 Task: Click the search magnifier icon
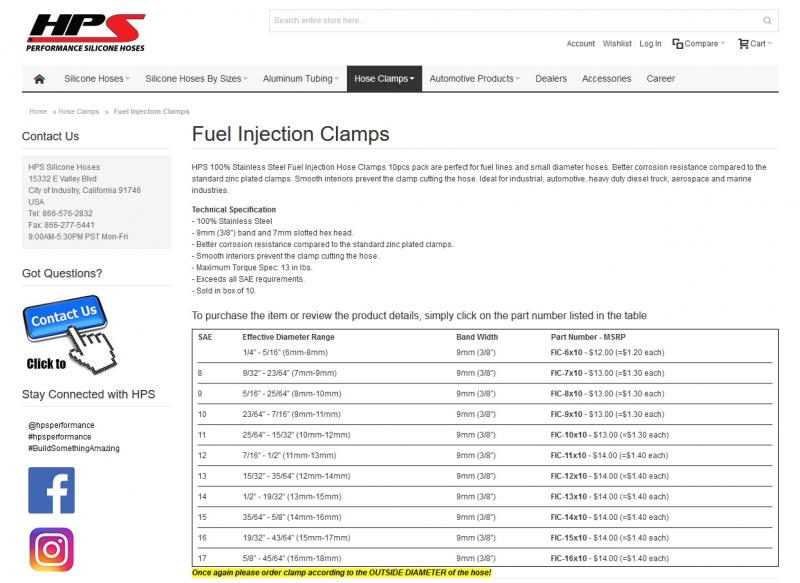coord(767,20)
